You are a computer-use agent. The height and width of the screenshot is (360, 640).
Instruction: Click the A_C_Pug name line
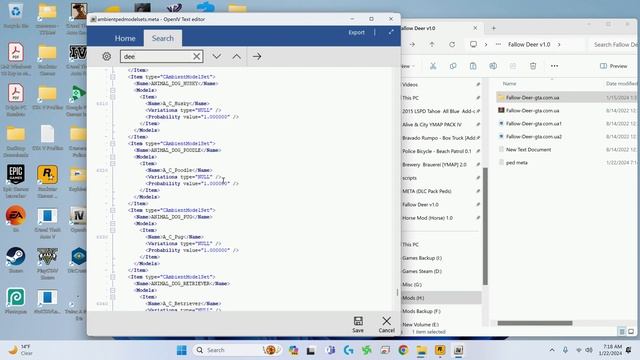(175, 237)
